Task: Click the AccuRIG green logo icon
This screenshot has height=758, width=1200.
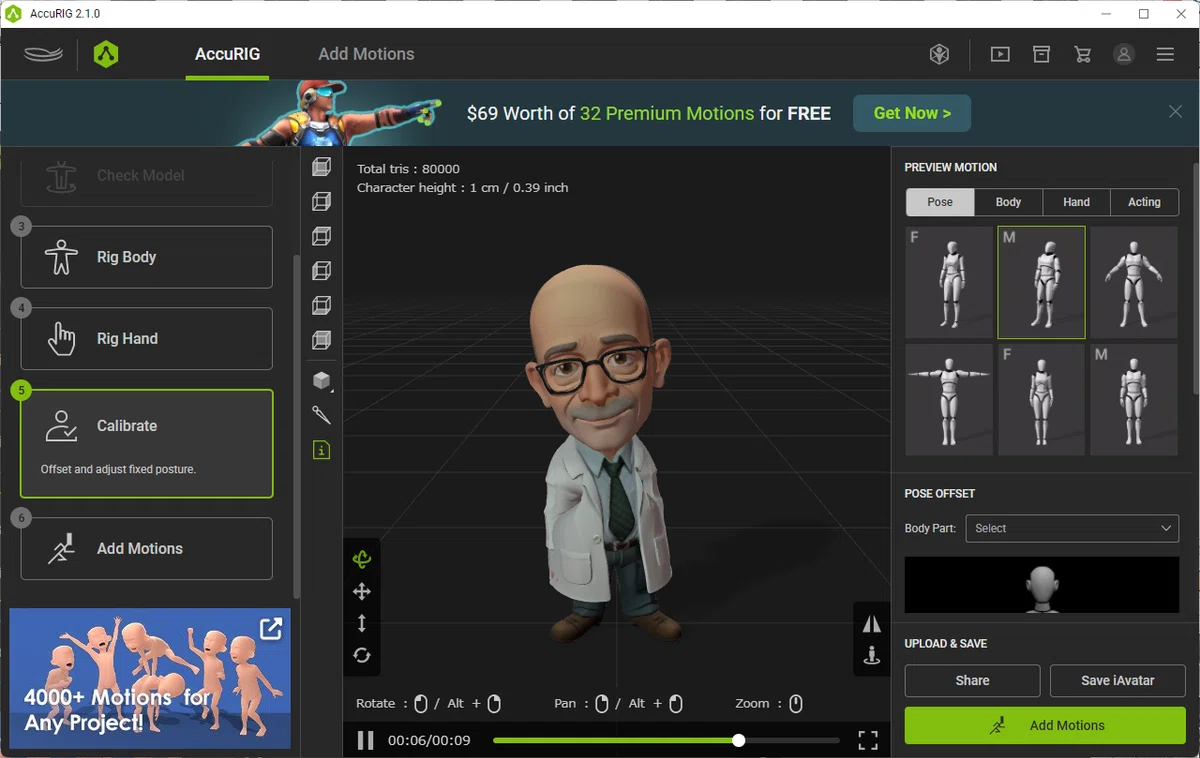Action: [106, 54]
